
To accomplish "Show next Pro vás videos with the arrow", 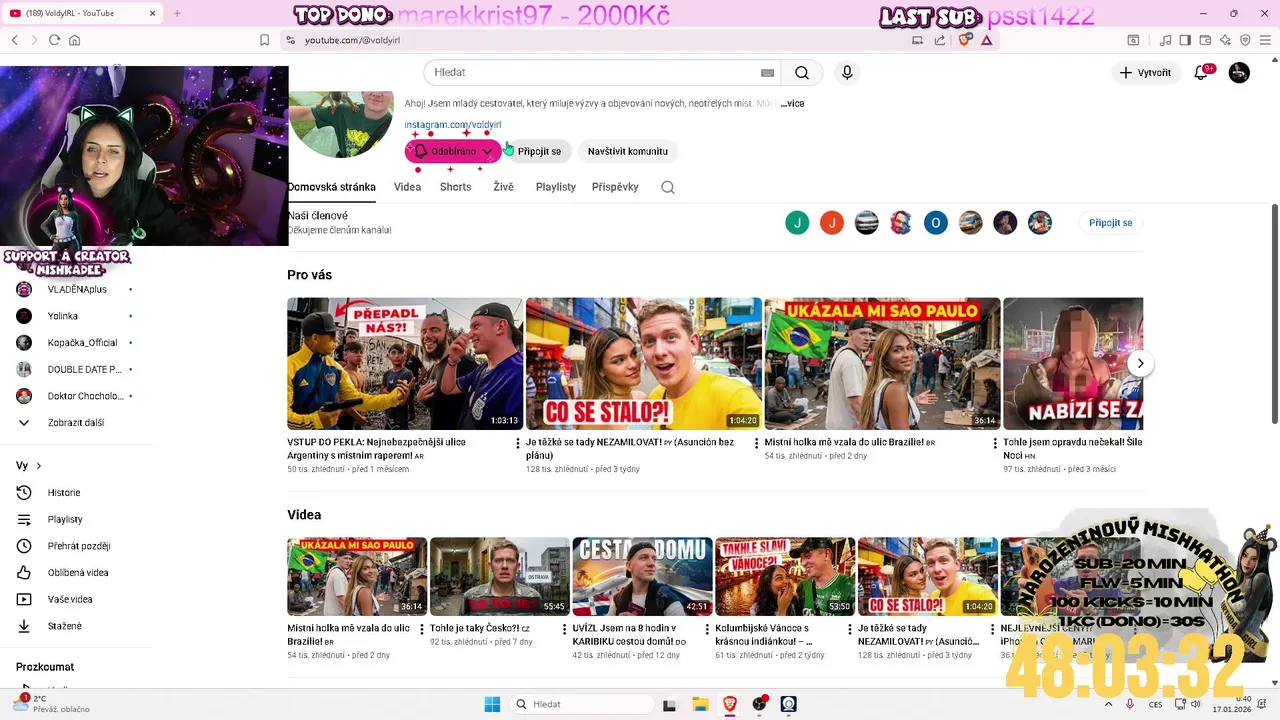I will point(1140,363).
